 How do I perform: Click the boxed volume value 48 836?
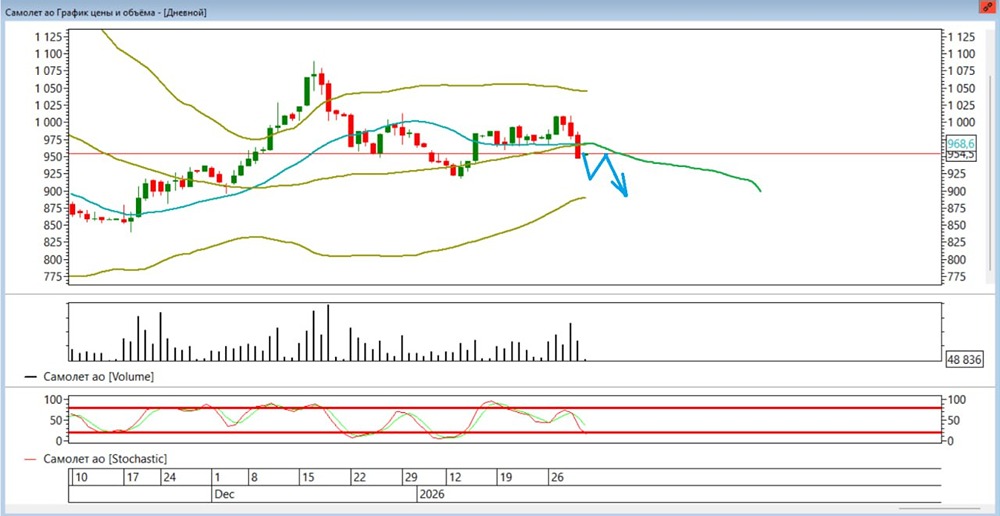pyautogui.click(x=965, y=360)
